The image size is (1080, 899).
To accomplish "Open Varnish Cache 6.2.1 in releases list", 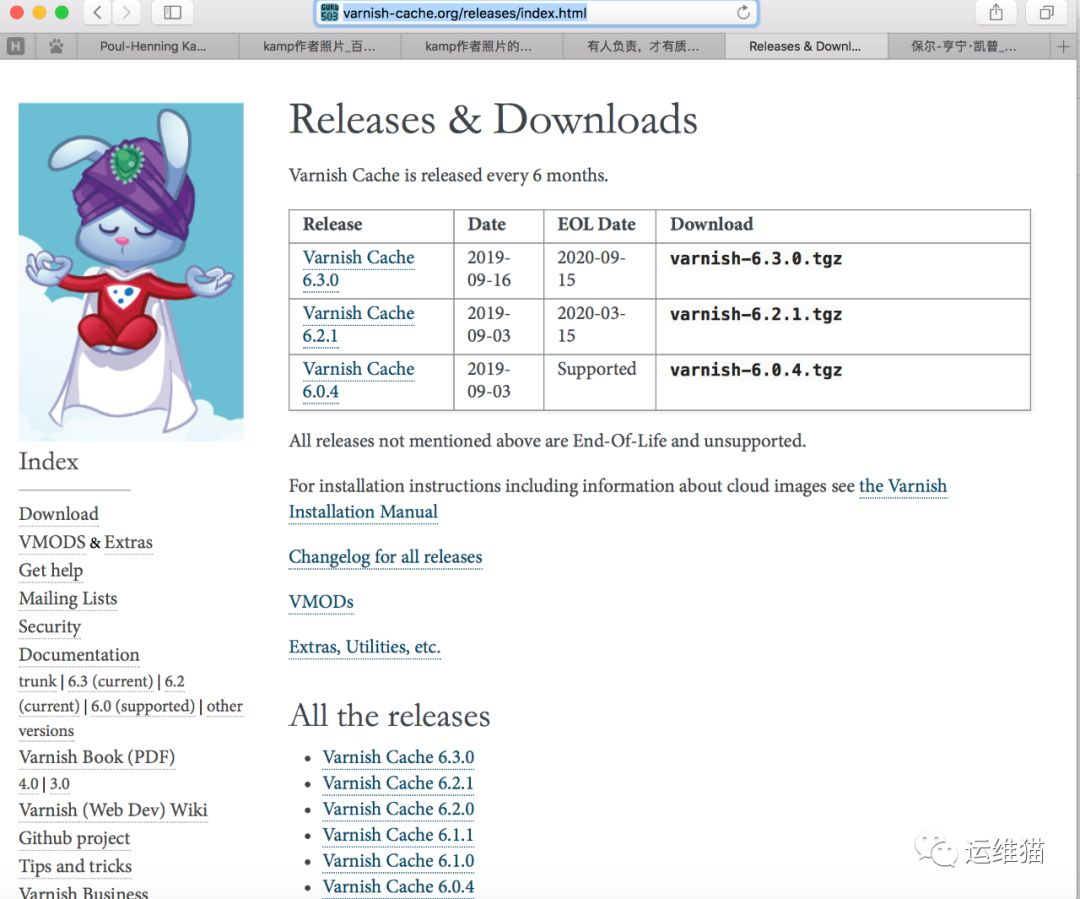I will click(398, 783).
